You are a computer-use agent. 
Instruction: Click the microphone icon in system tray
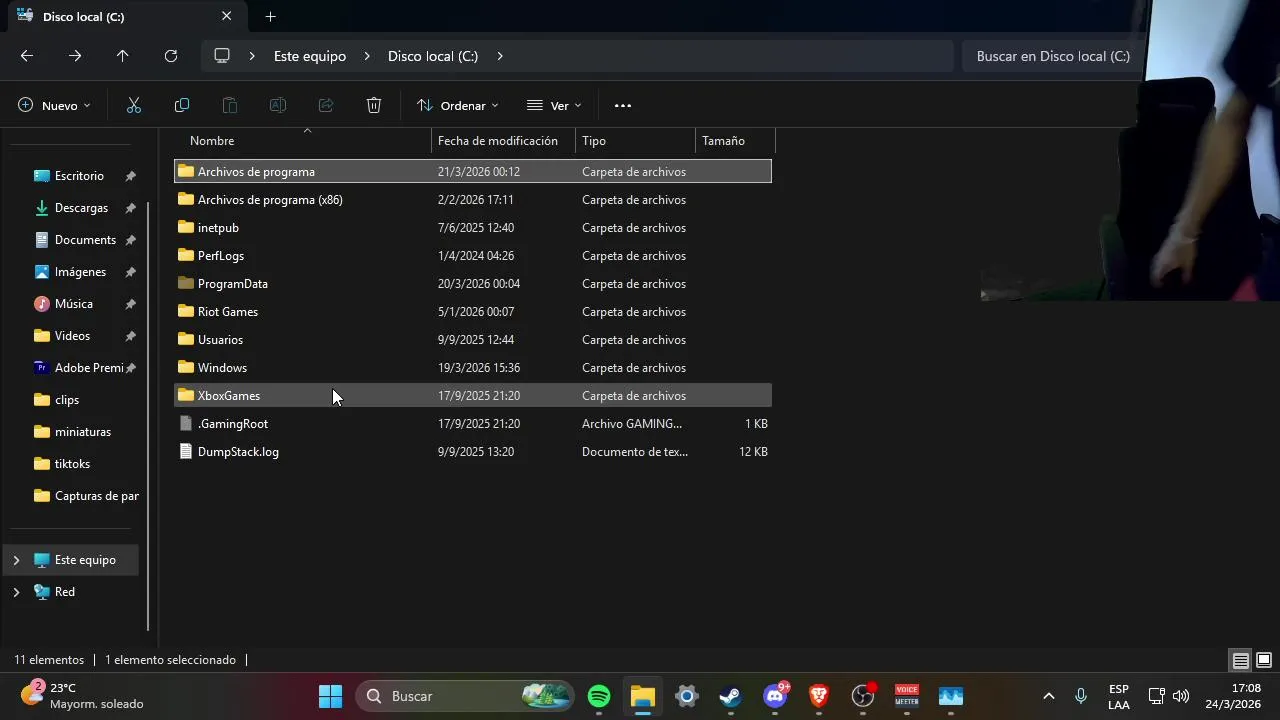click(x=1081, y=696)
